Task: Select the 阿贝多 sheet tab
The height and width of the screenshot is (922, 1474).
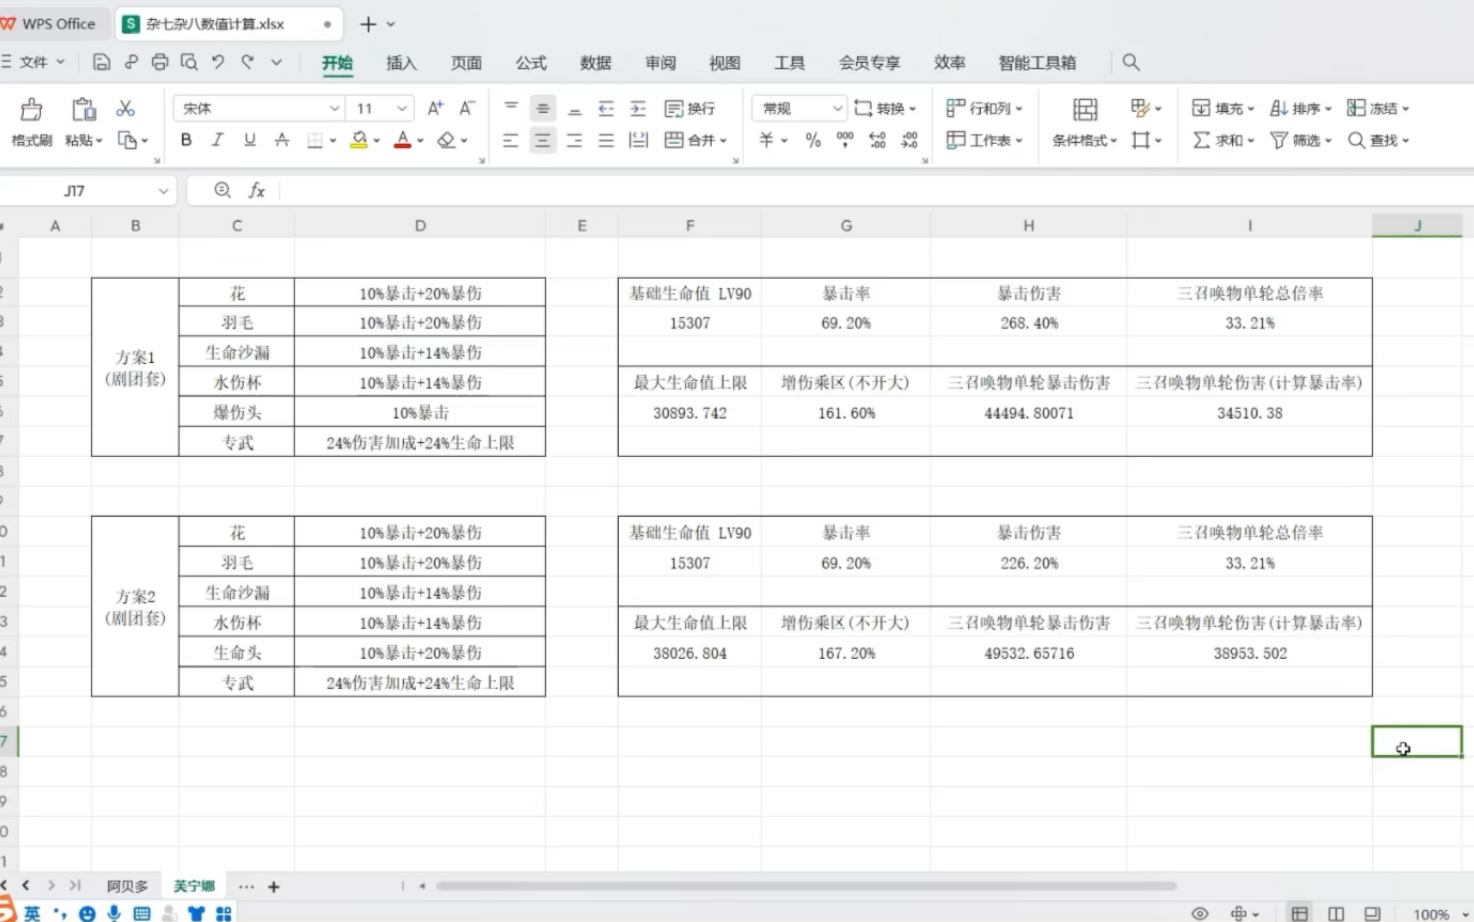Action: tap(127, 886)
